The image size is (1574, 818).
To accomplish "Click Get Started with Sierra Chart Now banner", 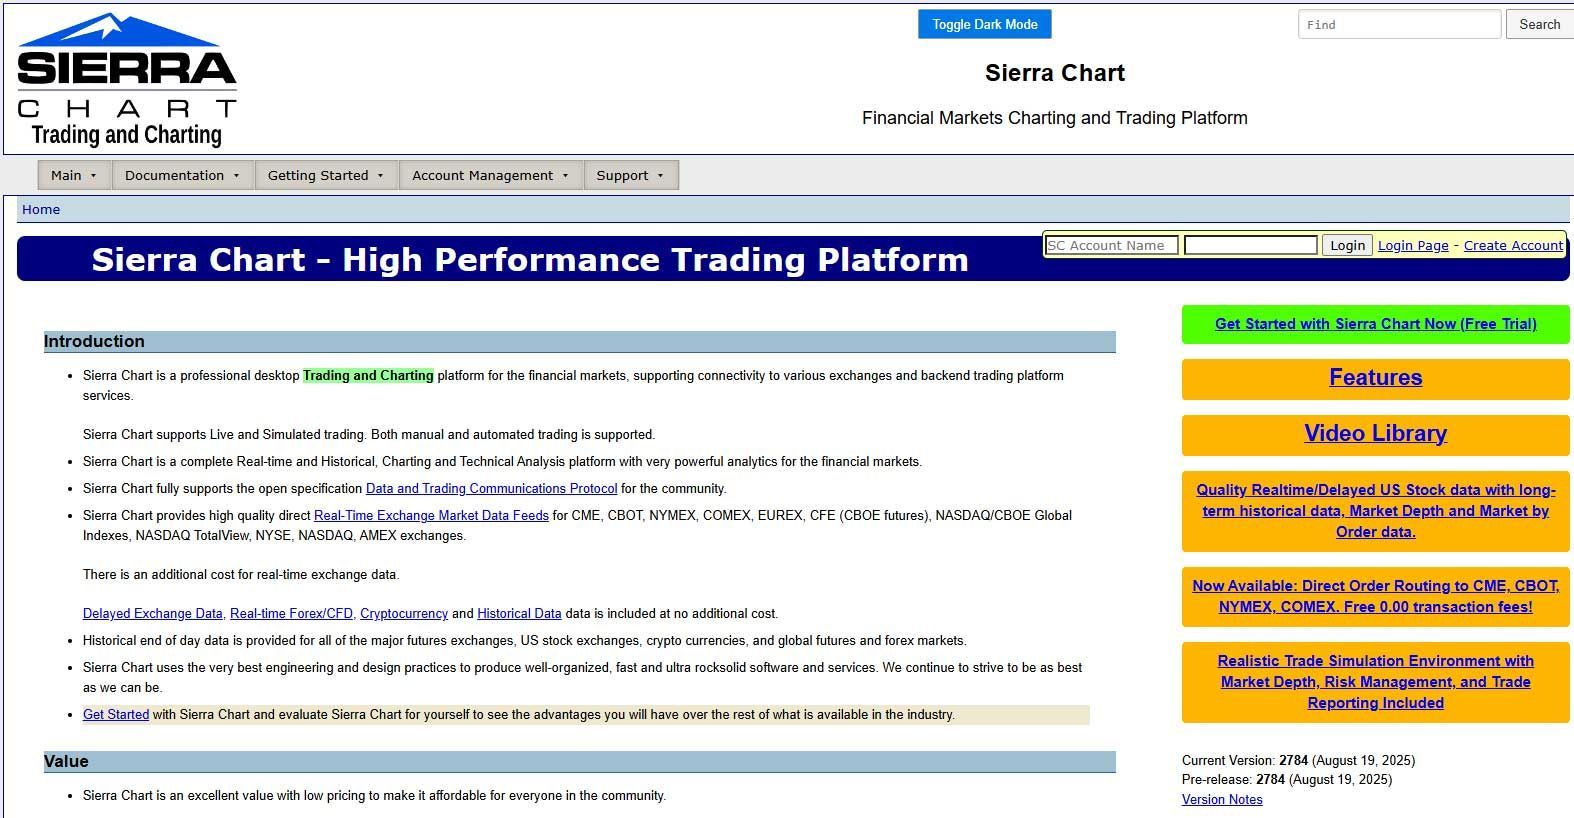I will click(1375, 324).
